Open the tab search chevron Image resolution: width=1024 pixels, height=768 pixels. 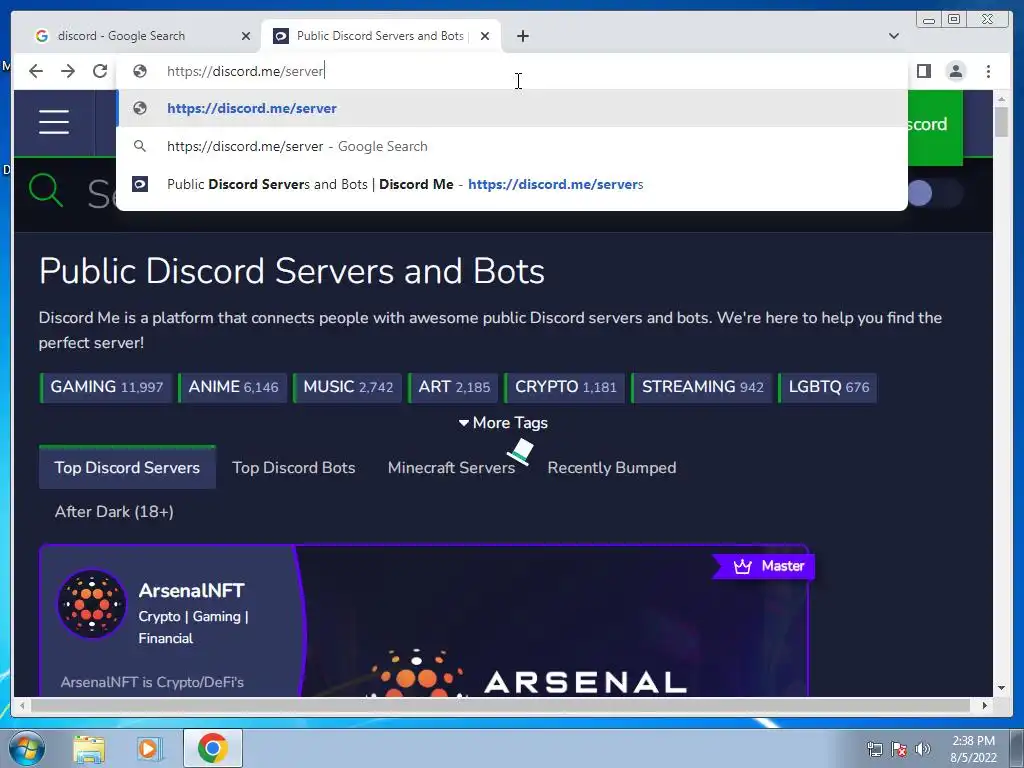pos(894,36)
